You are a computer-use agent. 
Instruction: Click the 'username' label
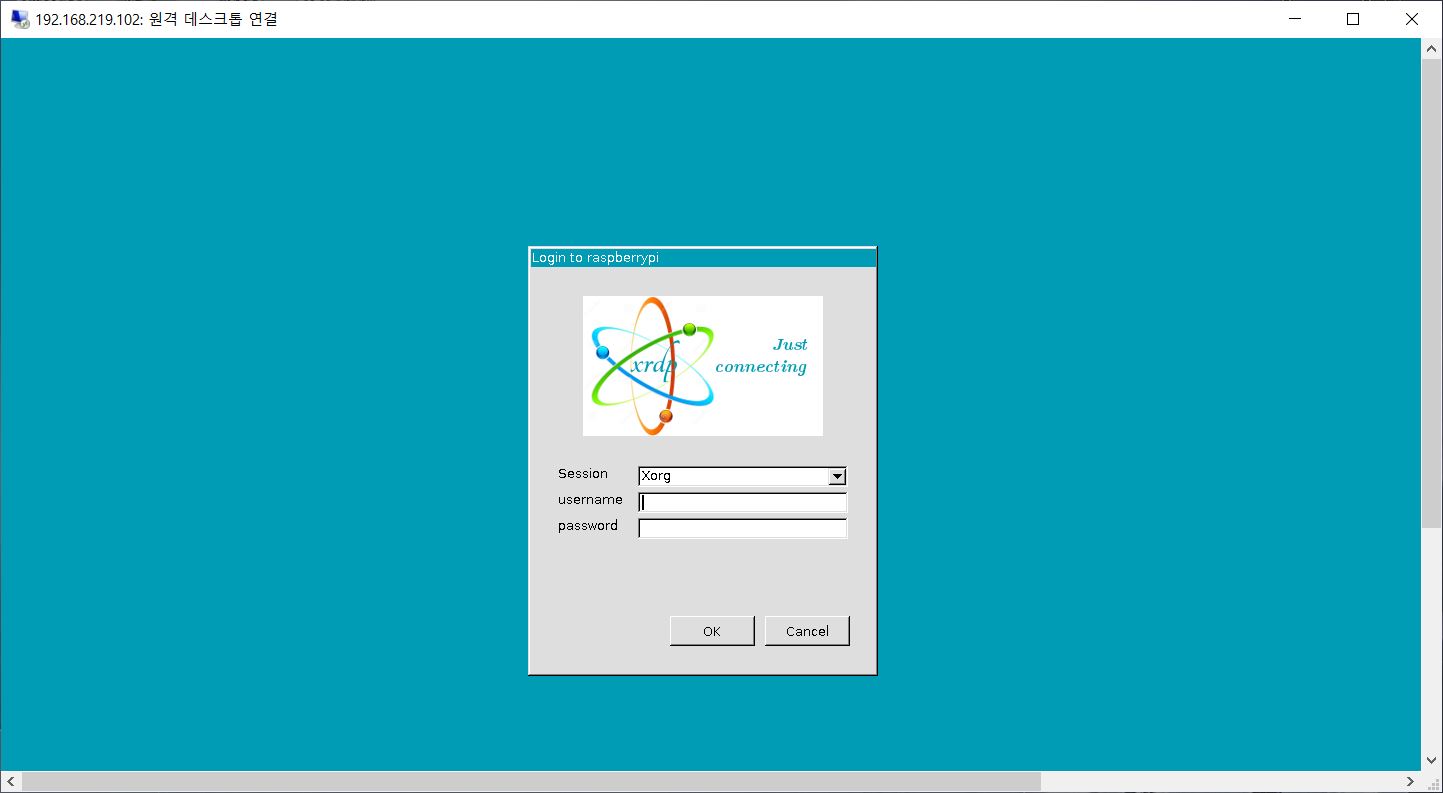pyautogui.click(x=590, y=500)
